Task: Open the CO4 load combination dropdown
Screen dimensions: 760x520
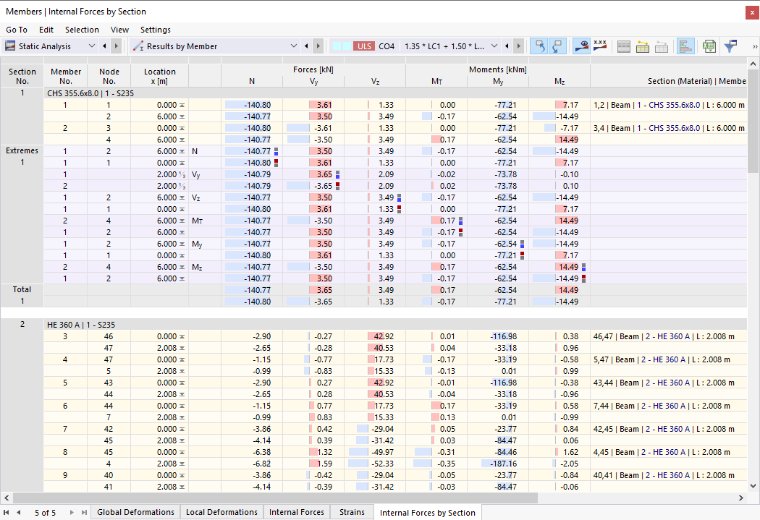Action: pos(494,46)
